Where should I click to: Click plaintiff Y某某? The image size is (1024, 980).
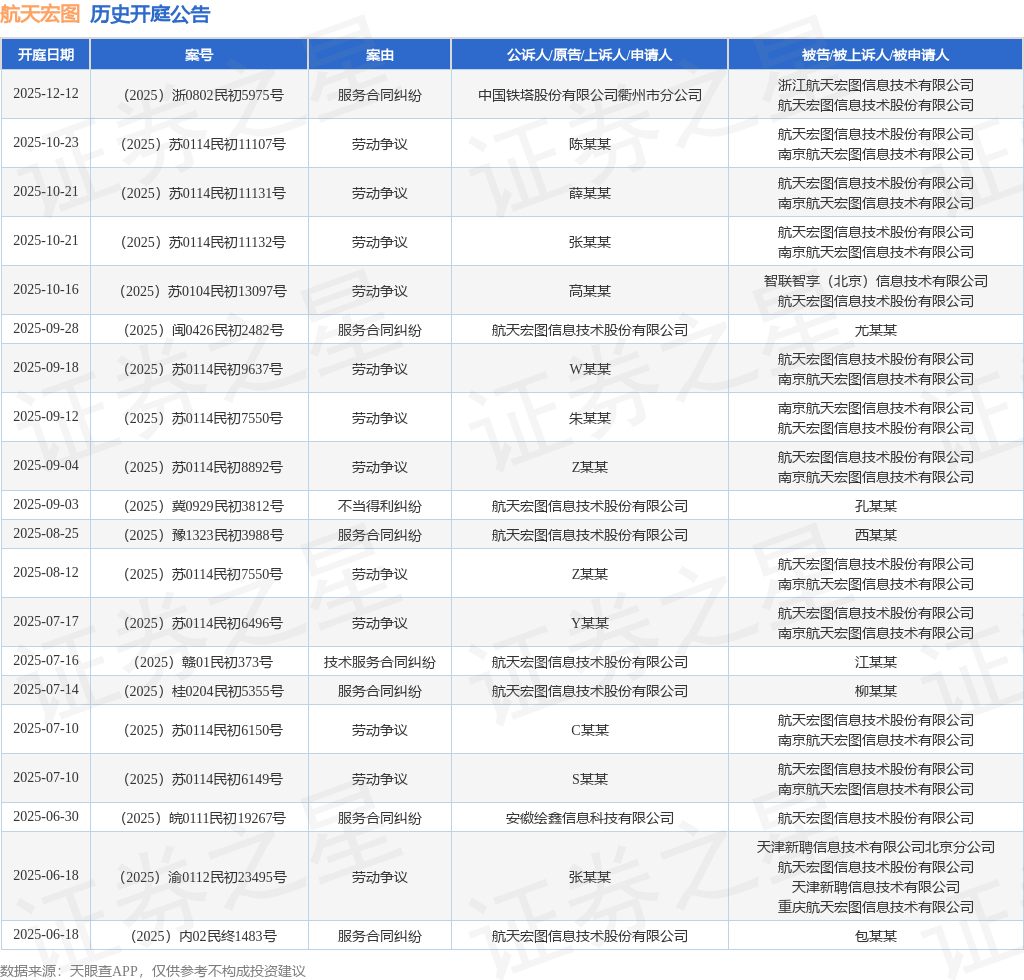590,624
